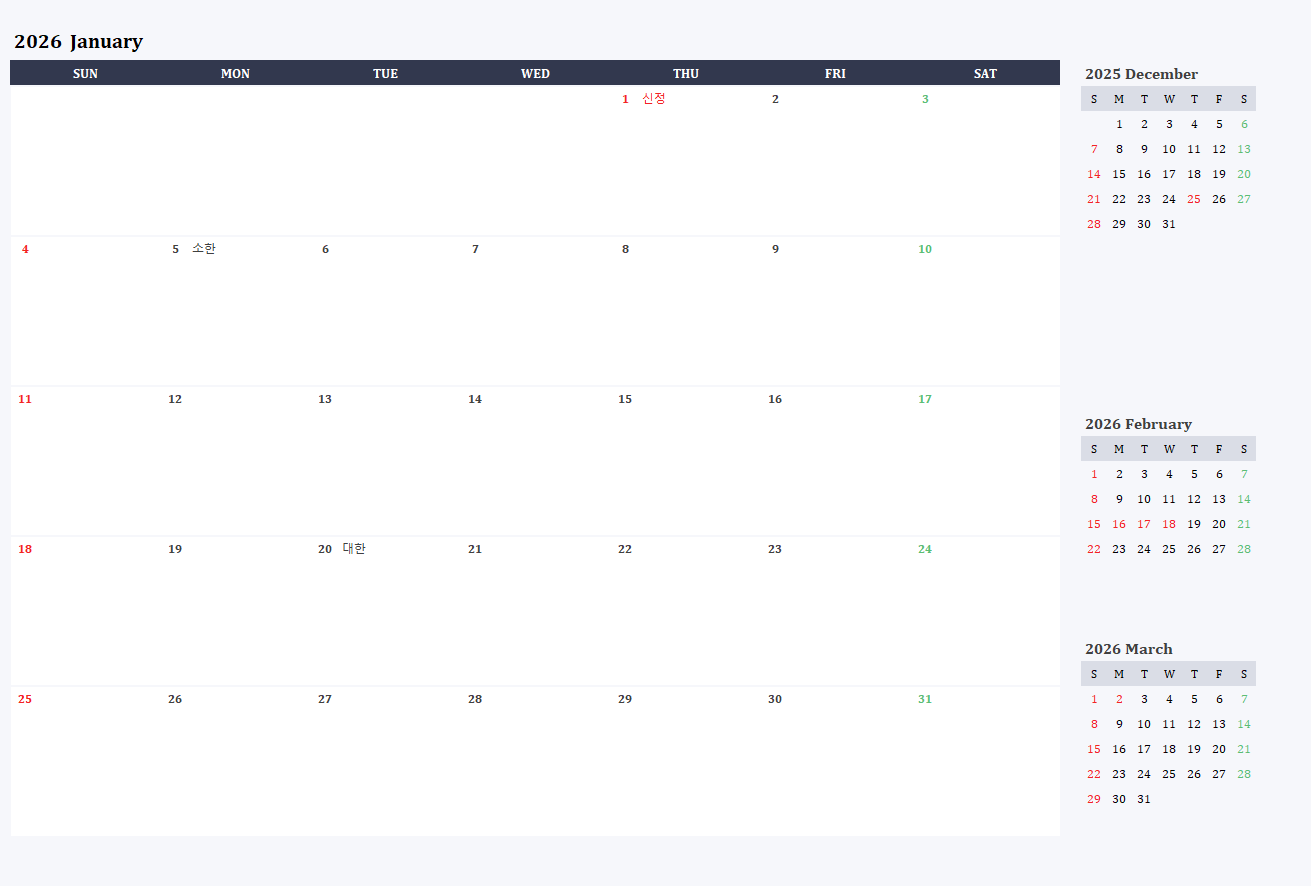
Task: Click December 28 in the mini calendar
Action: coord(1094,224)
